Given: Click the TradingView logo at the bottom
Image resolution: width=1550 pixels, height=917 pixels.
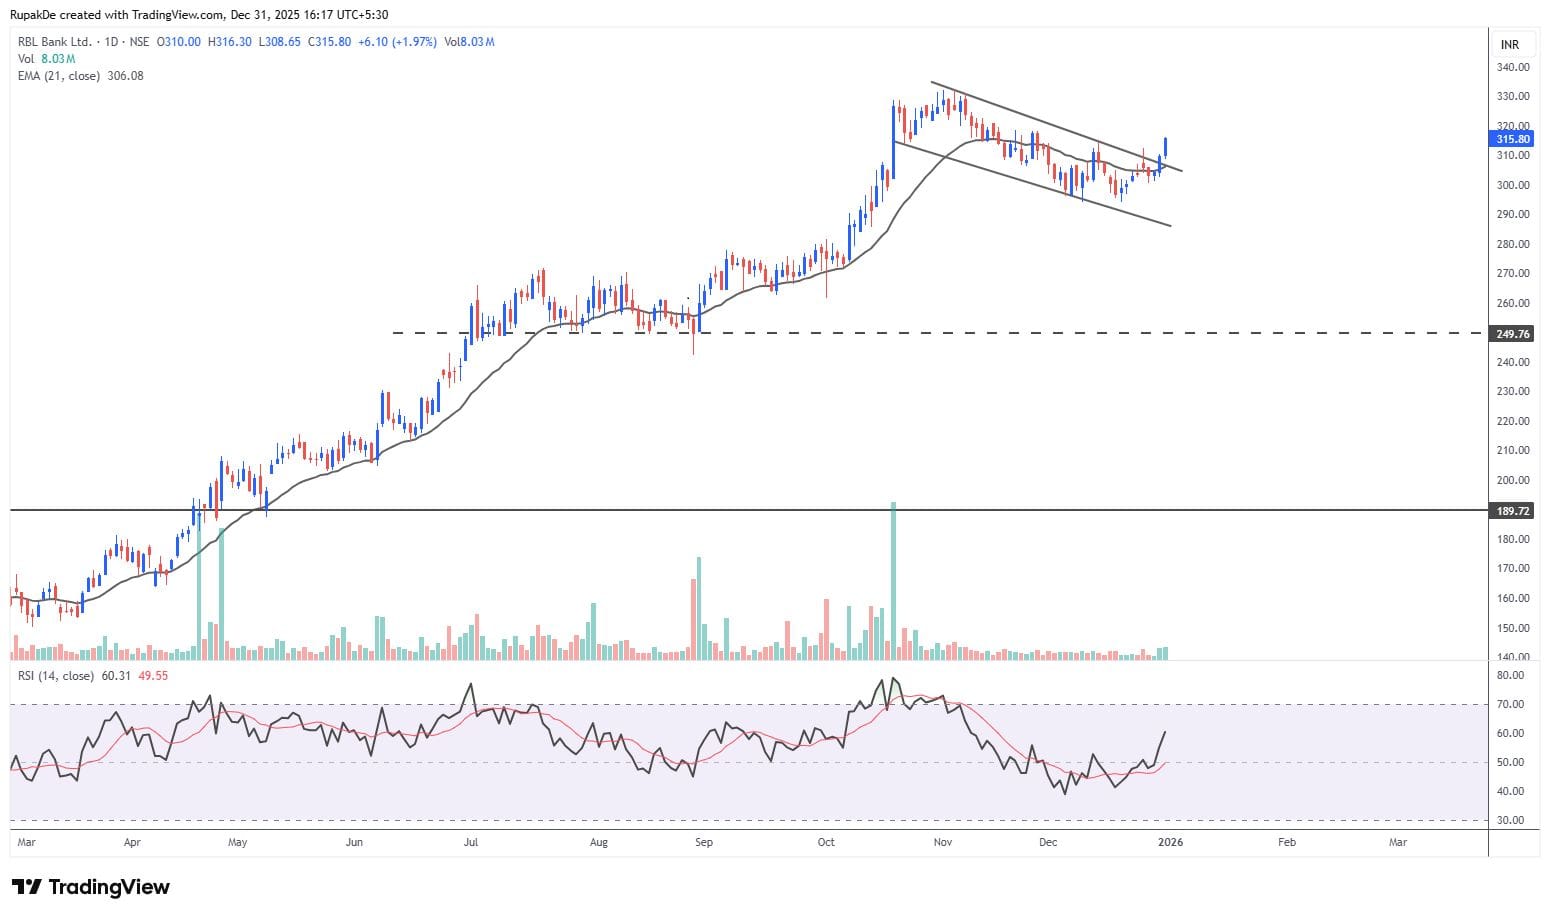Looking at the screenshot, I should 90,887.
